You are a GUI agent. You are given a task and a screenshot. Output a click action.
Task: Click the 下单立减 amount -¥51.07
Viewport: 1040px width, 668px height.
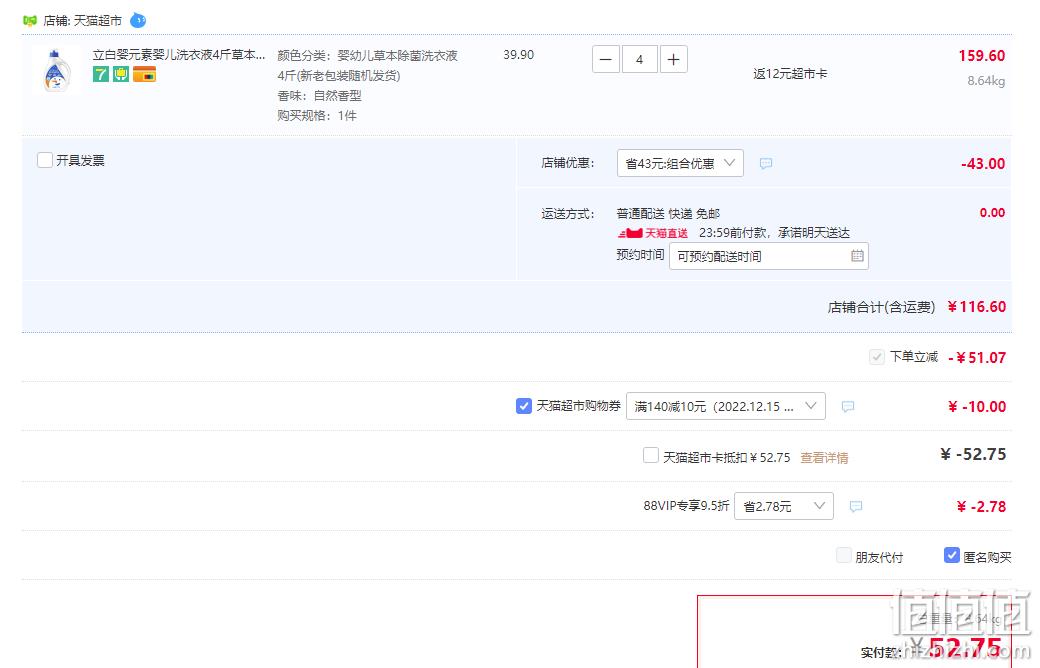tap(977, 358)
